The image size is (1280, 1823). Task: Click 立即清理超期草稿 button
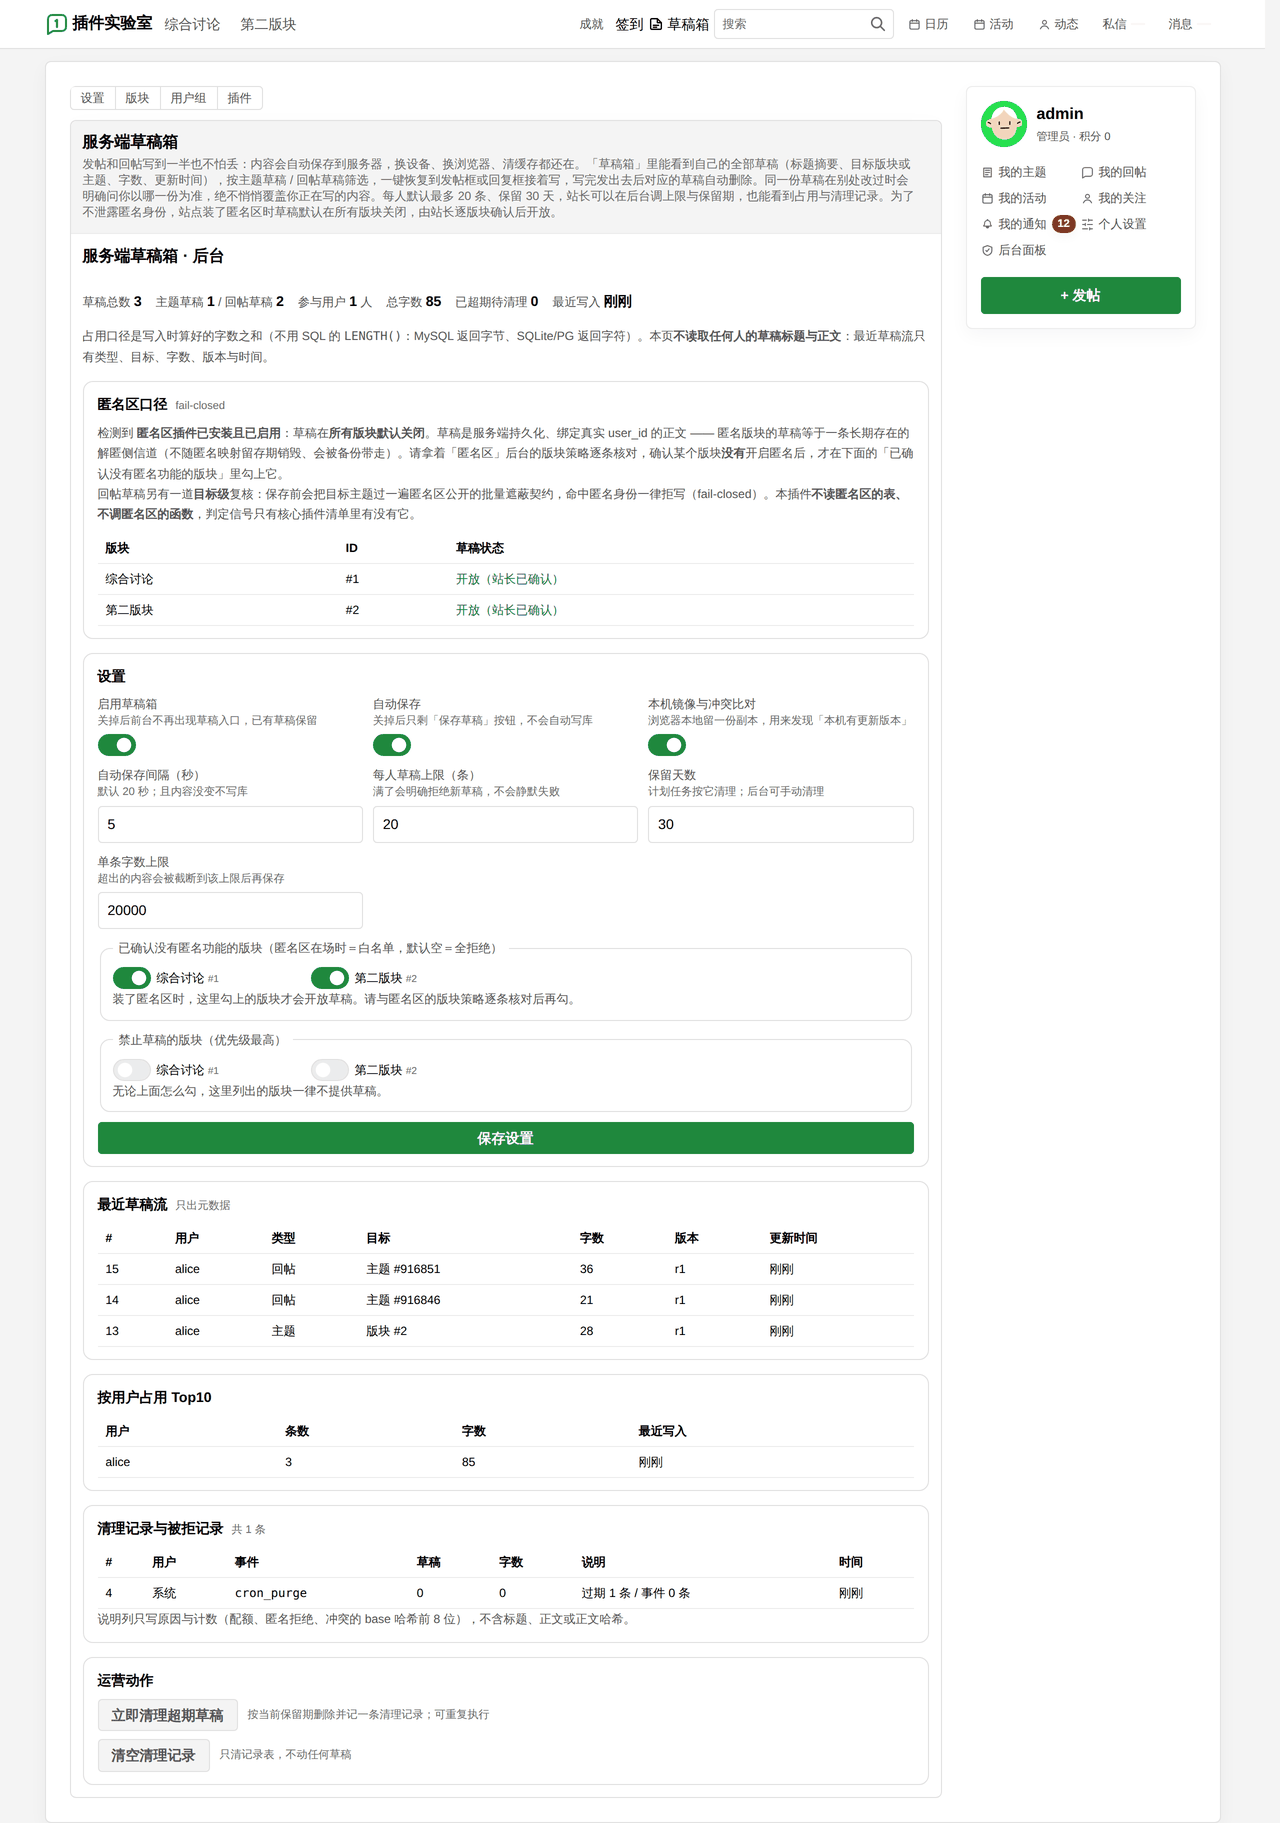click(x=168, y=1715)
